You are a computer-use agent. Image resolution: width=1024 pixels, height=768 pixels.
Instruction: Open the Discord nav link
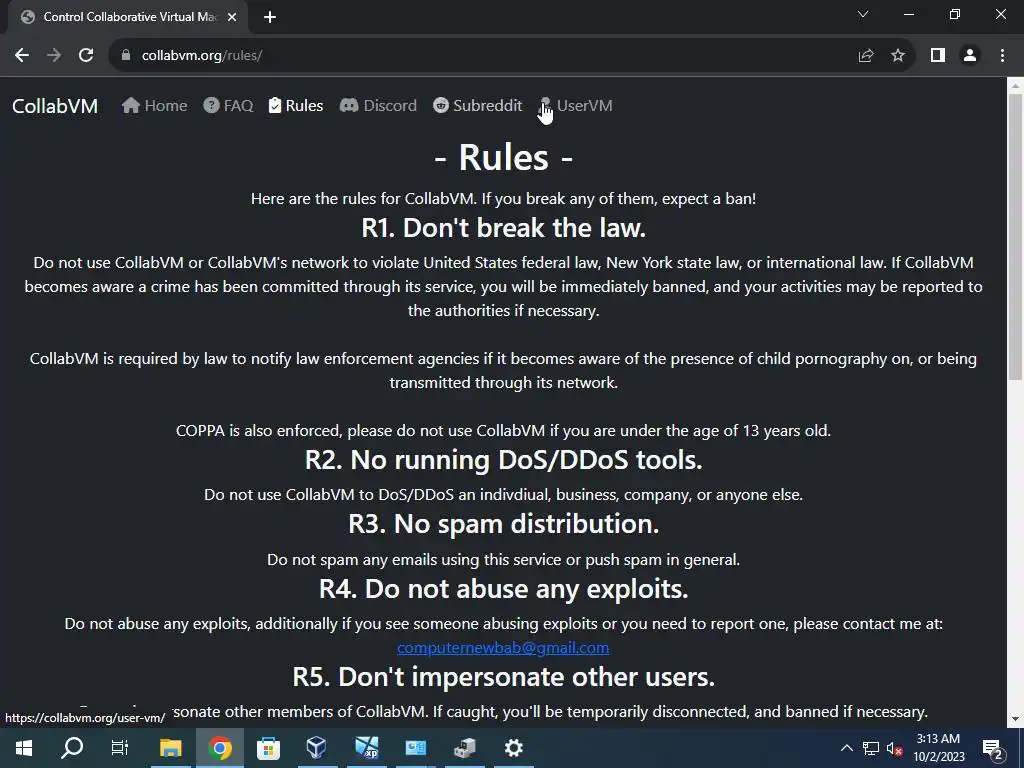coord(378,106)
